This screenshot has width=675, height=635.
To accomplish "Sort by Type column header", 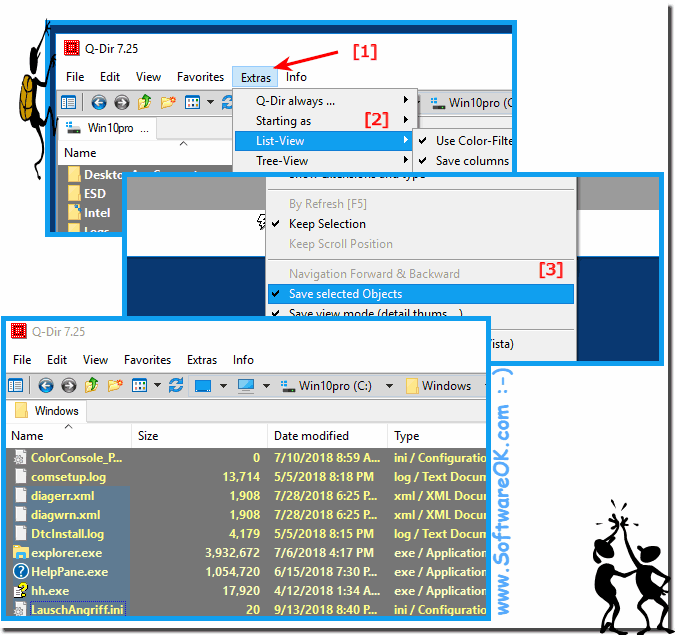I will point(437,436).
